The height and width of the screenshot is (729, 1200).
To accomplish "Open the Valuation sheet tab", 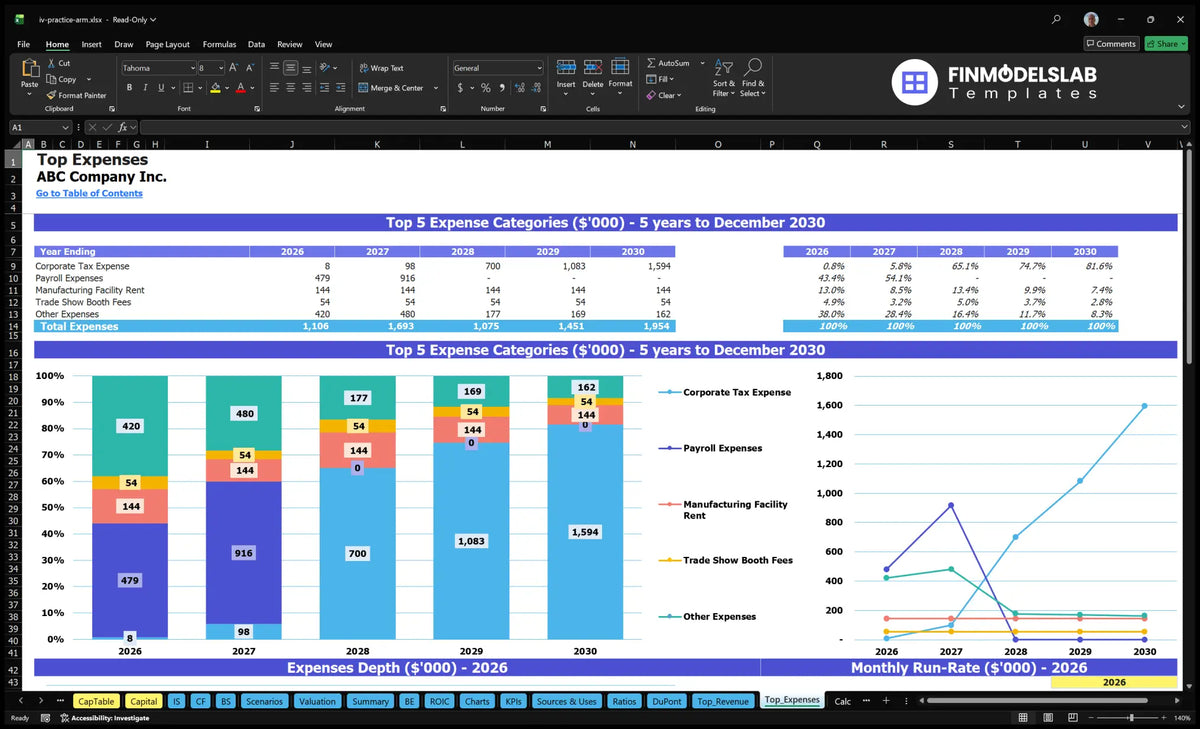I will click(318, 701).
